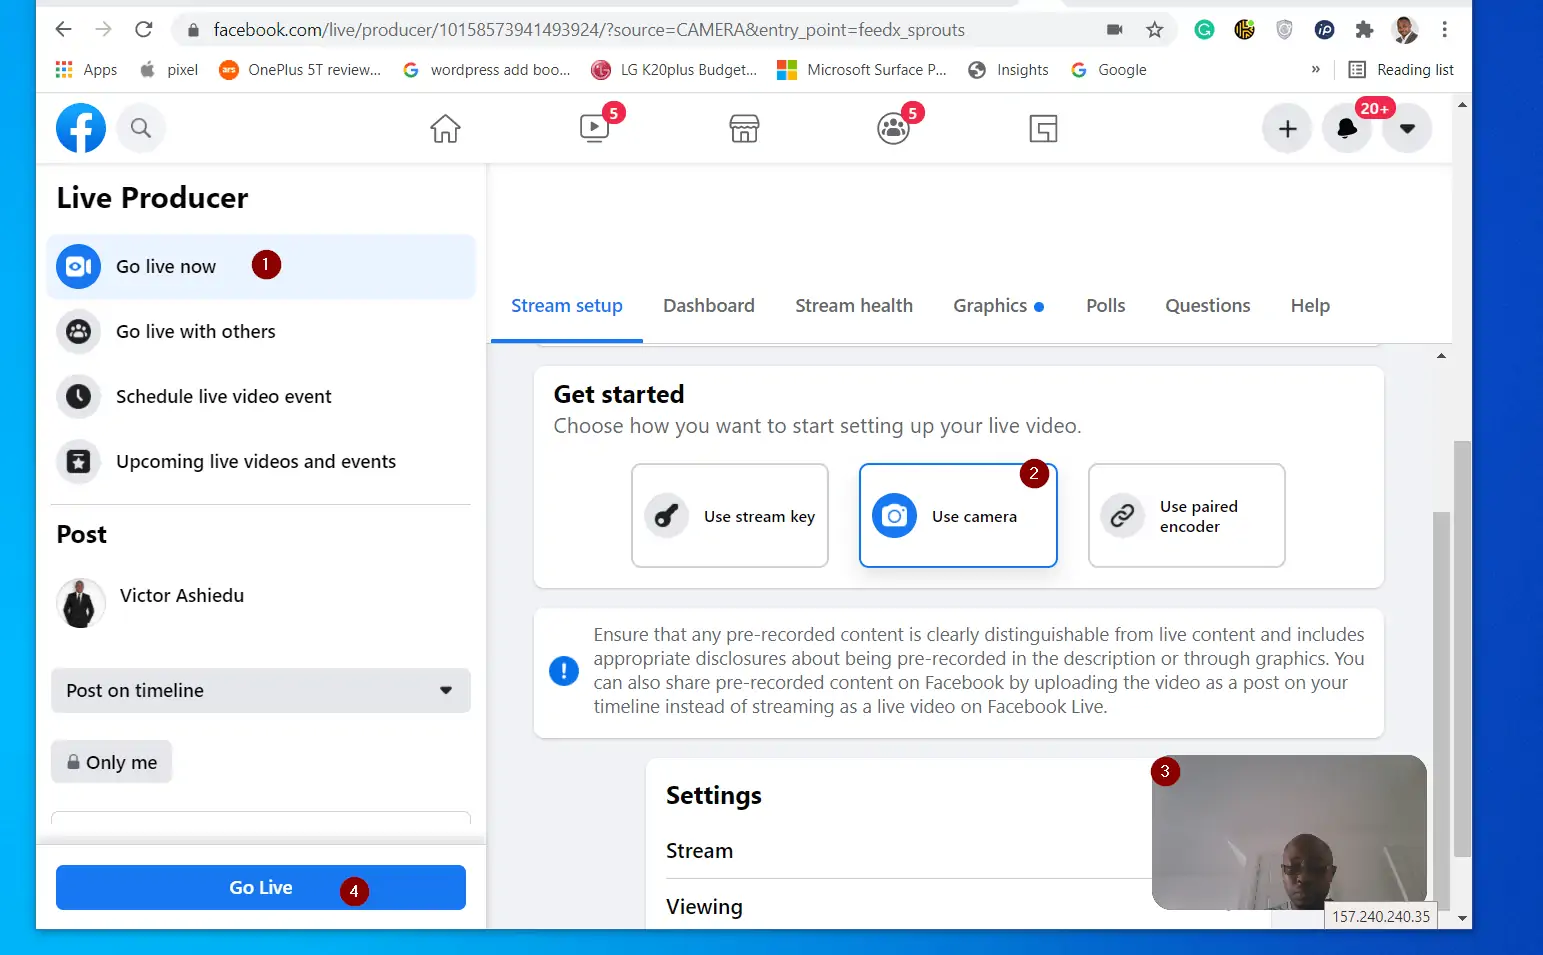Open the notifications bell
This screenshot has width=1543, height=955.
point(1347,128)
